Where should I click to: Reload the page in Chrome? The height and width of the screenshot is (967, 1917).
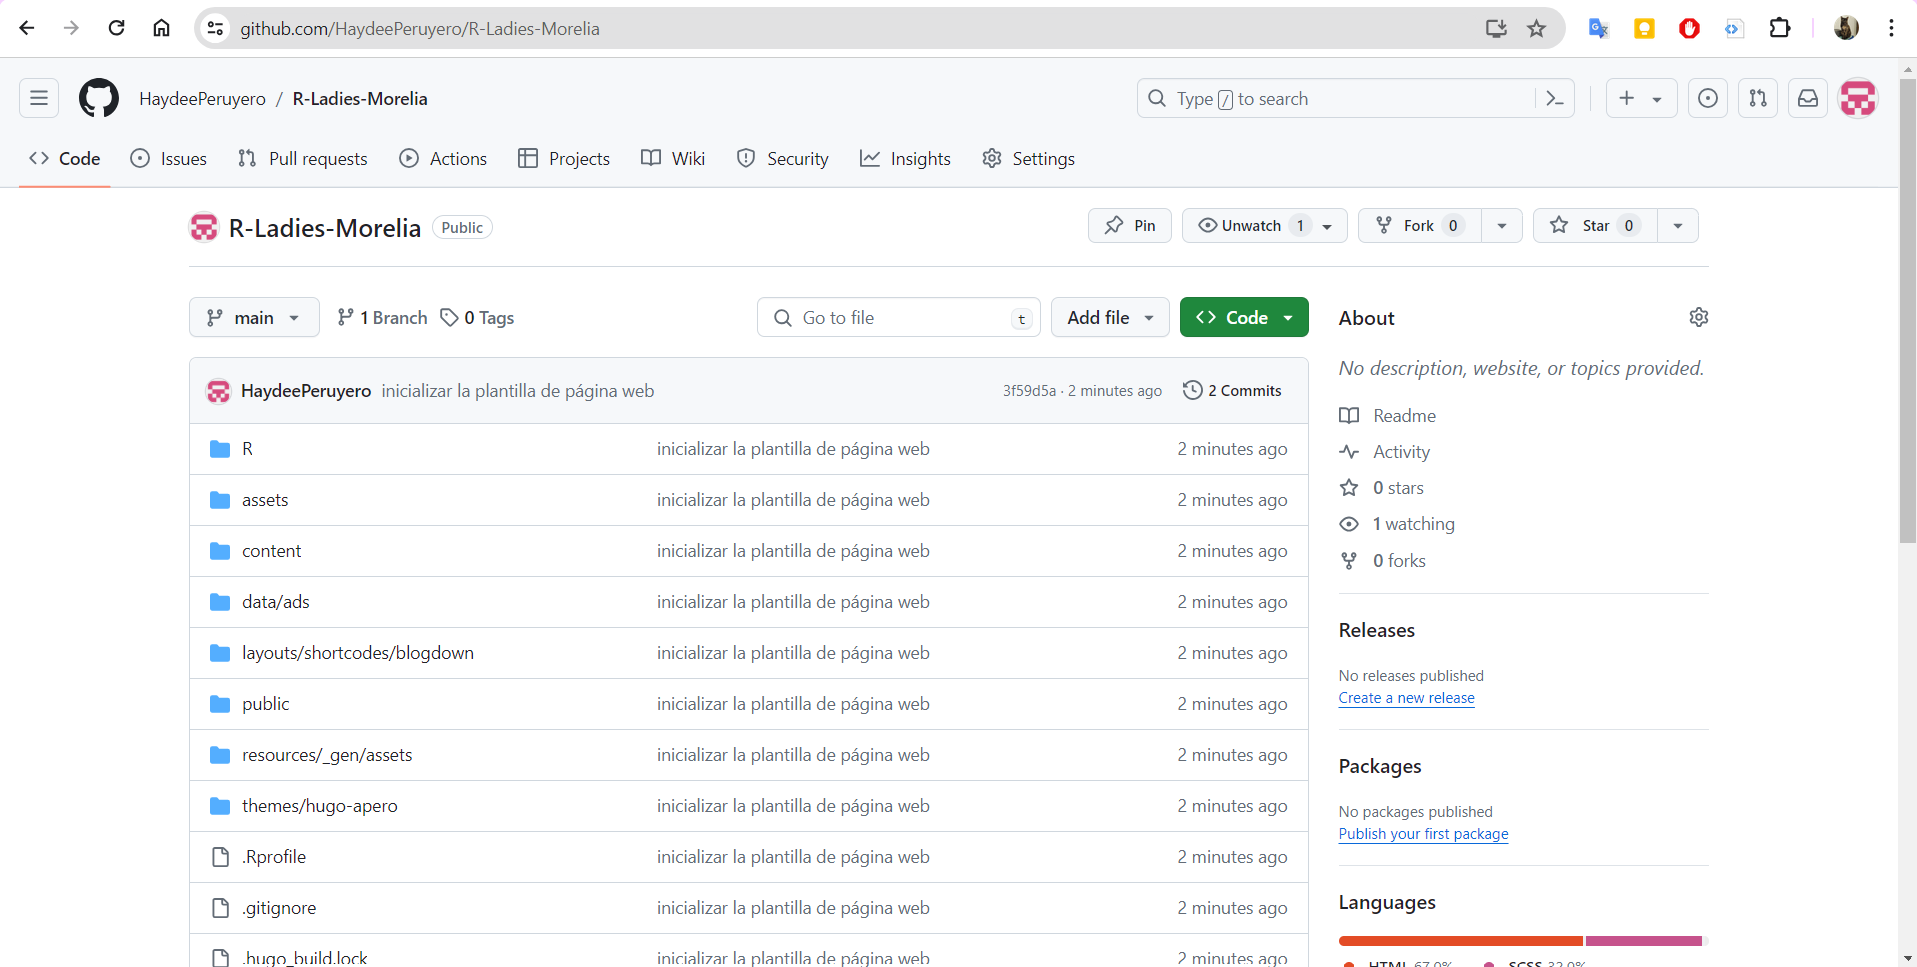click(x=117, y=28)
